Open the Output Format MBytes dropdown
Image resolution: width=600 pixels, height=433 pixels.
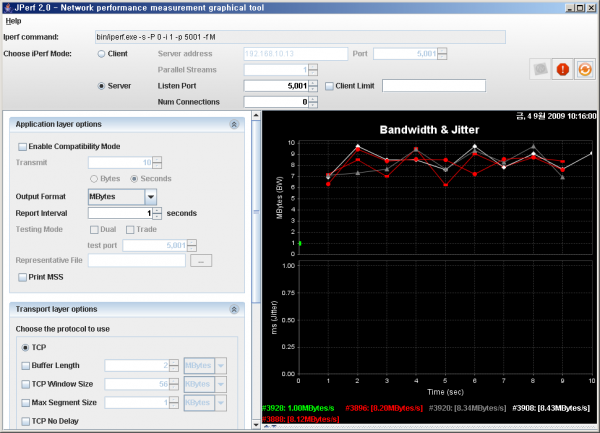click(x=151, y=197)
